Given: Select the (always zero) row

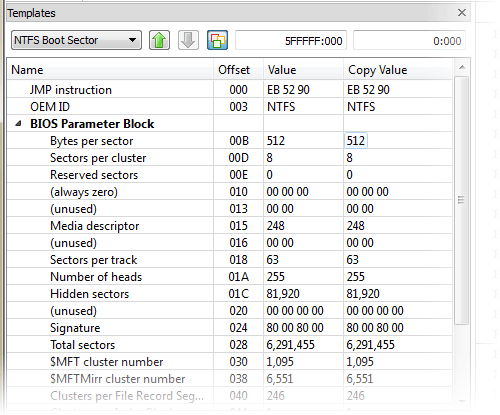Looking at the screenshot, I should 230,192.
